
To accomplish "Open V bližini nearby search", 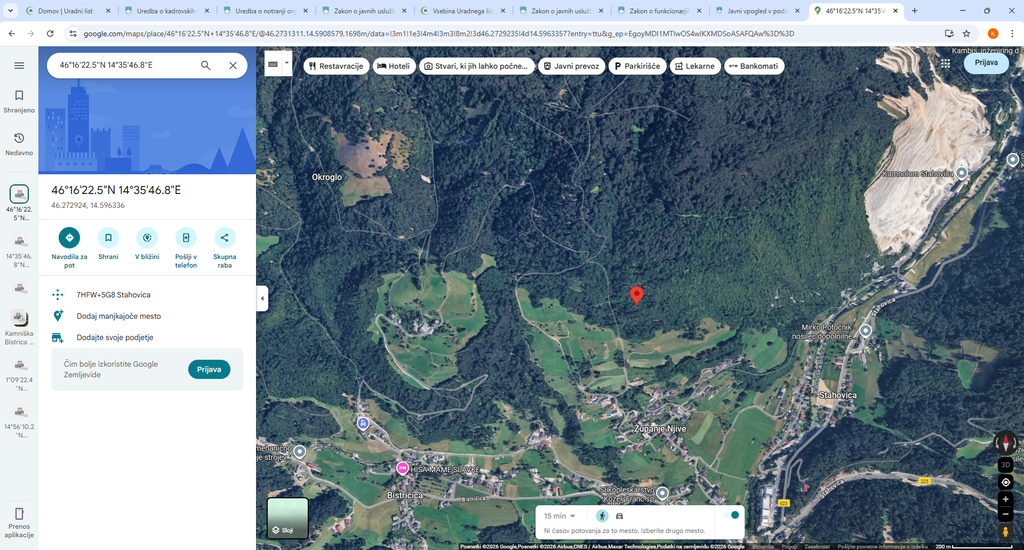I will point(147,238).
